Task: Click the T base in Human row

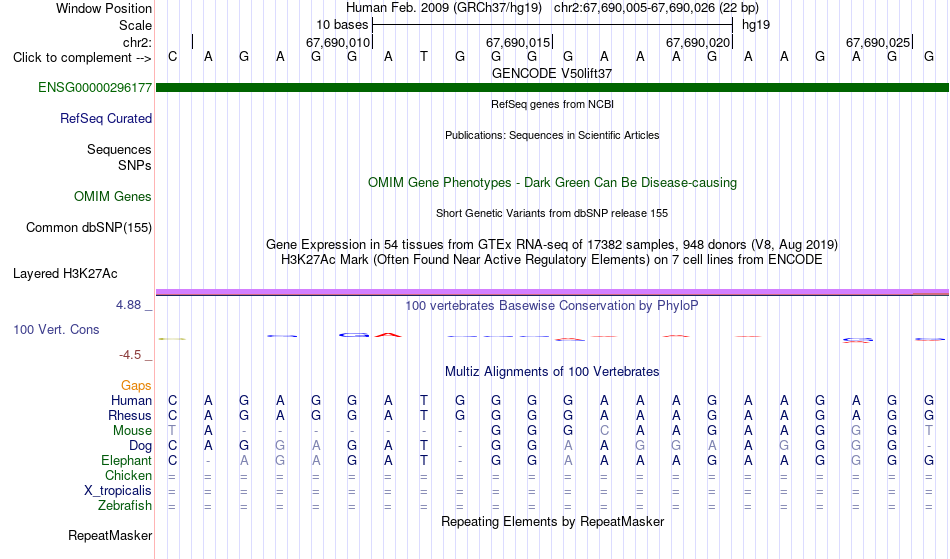Action: point(424,401)
